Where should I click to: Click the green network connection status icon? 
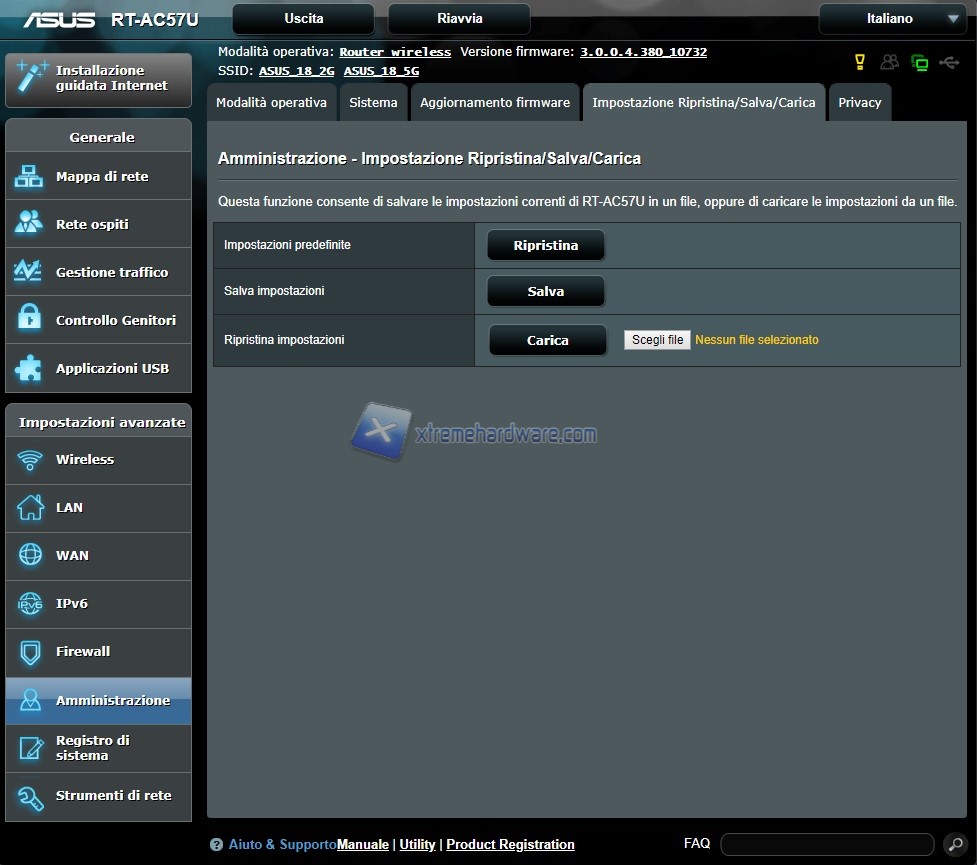(919, 63)
